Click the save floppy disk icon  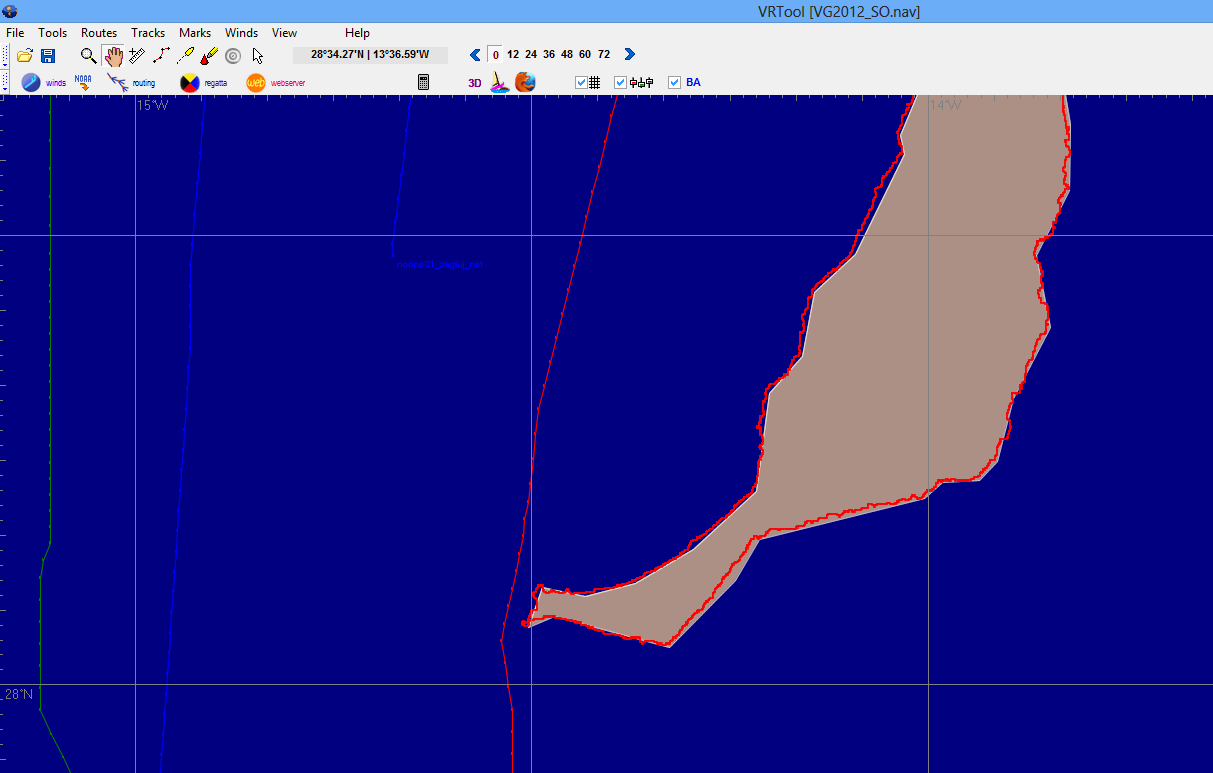click(48, 56)
